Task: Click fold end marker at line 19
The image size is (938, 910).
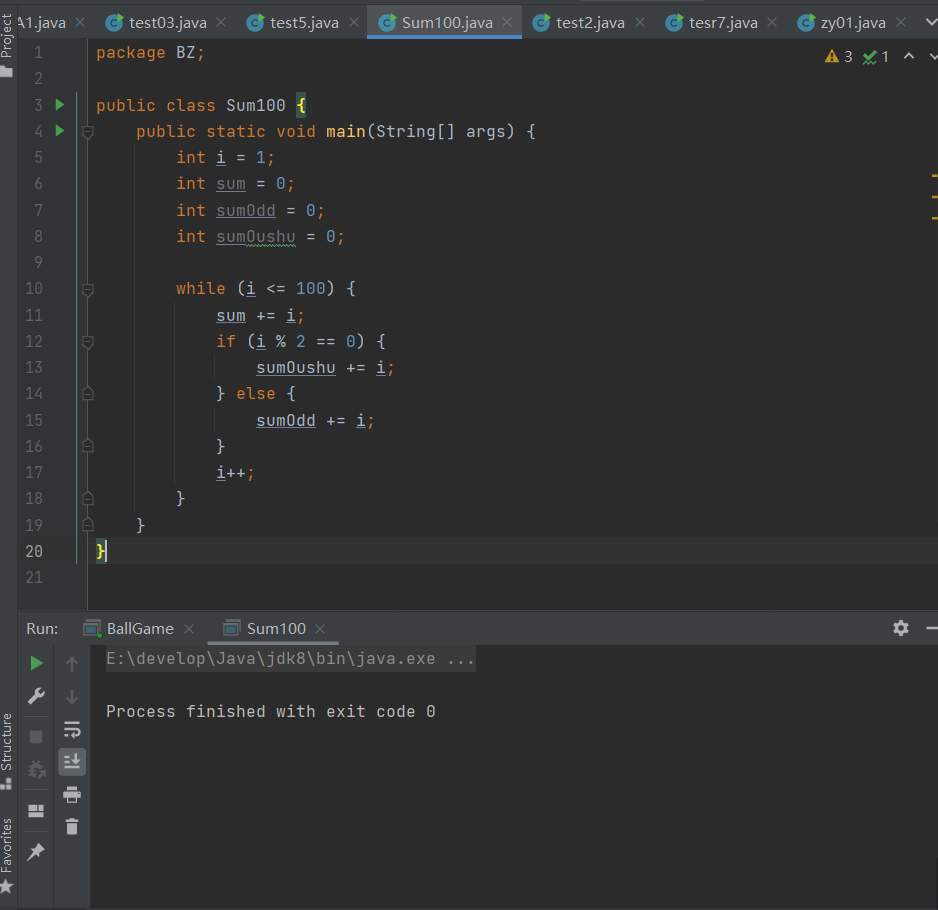Action: tap(87, 525)
